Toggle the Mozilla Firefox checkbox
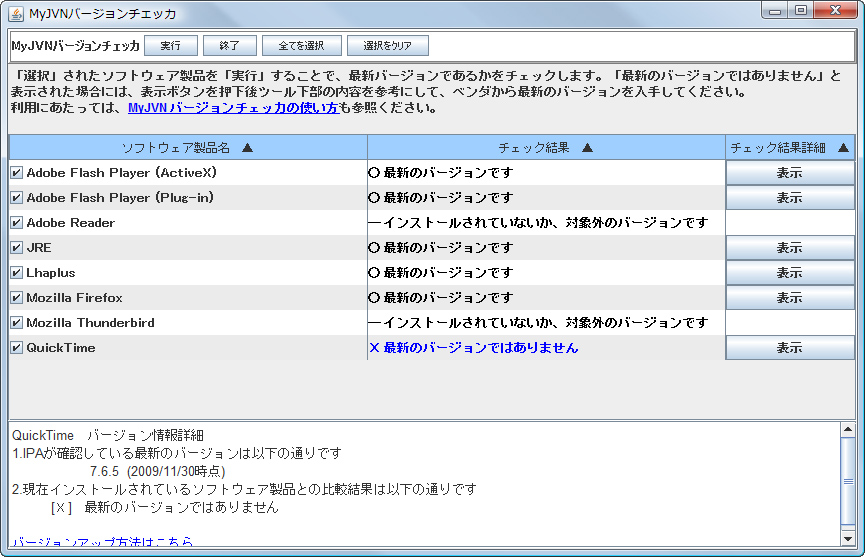The image size is (865, 557). 17,298
